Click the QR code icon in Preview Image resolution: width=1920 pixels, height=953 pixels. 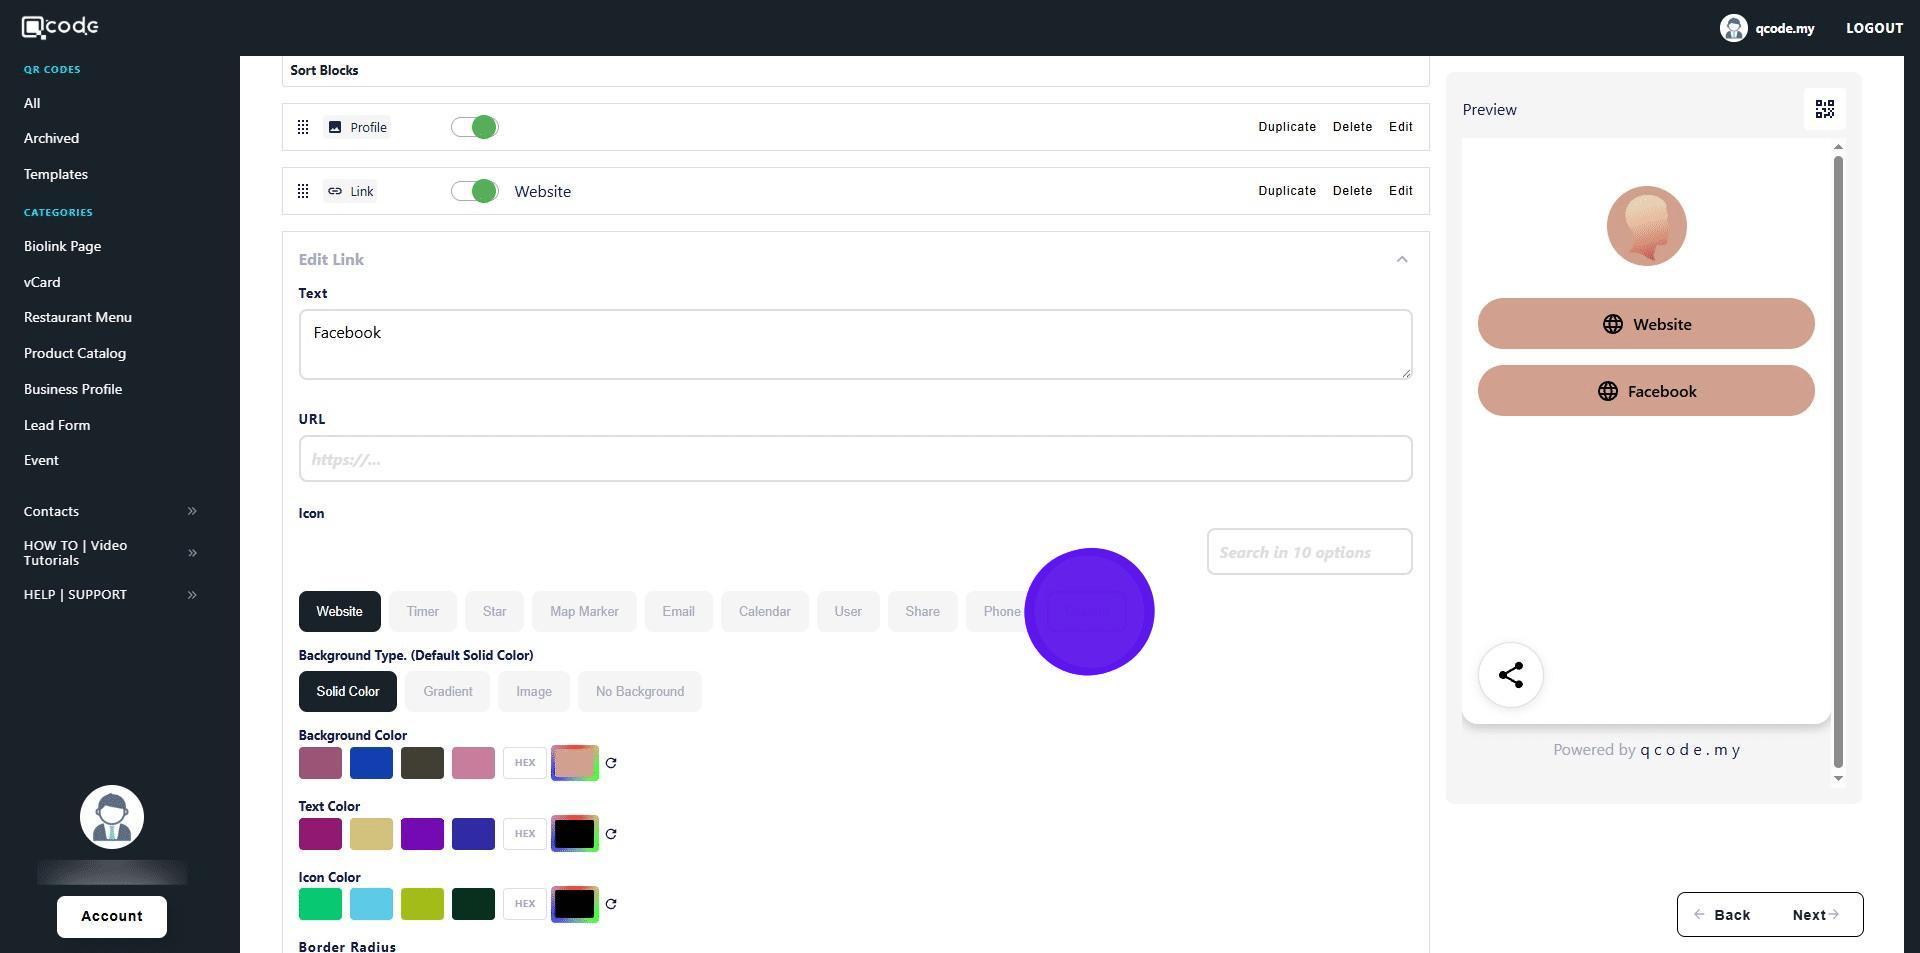point(1824,109)
